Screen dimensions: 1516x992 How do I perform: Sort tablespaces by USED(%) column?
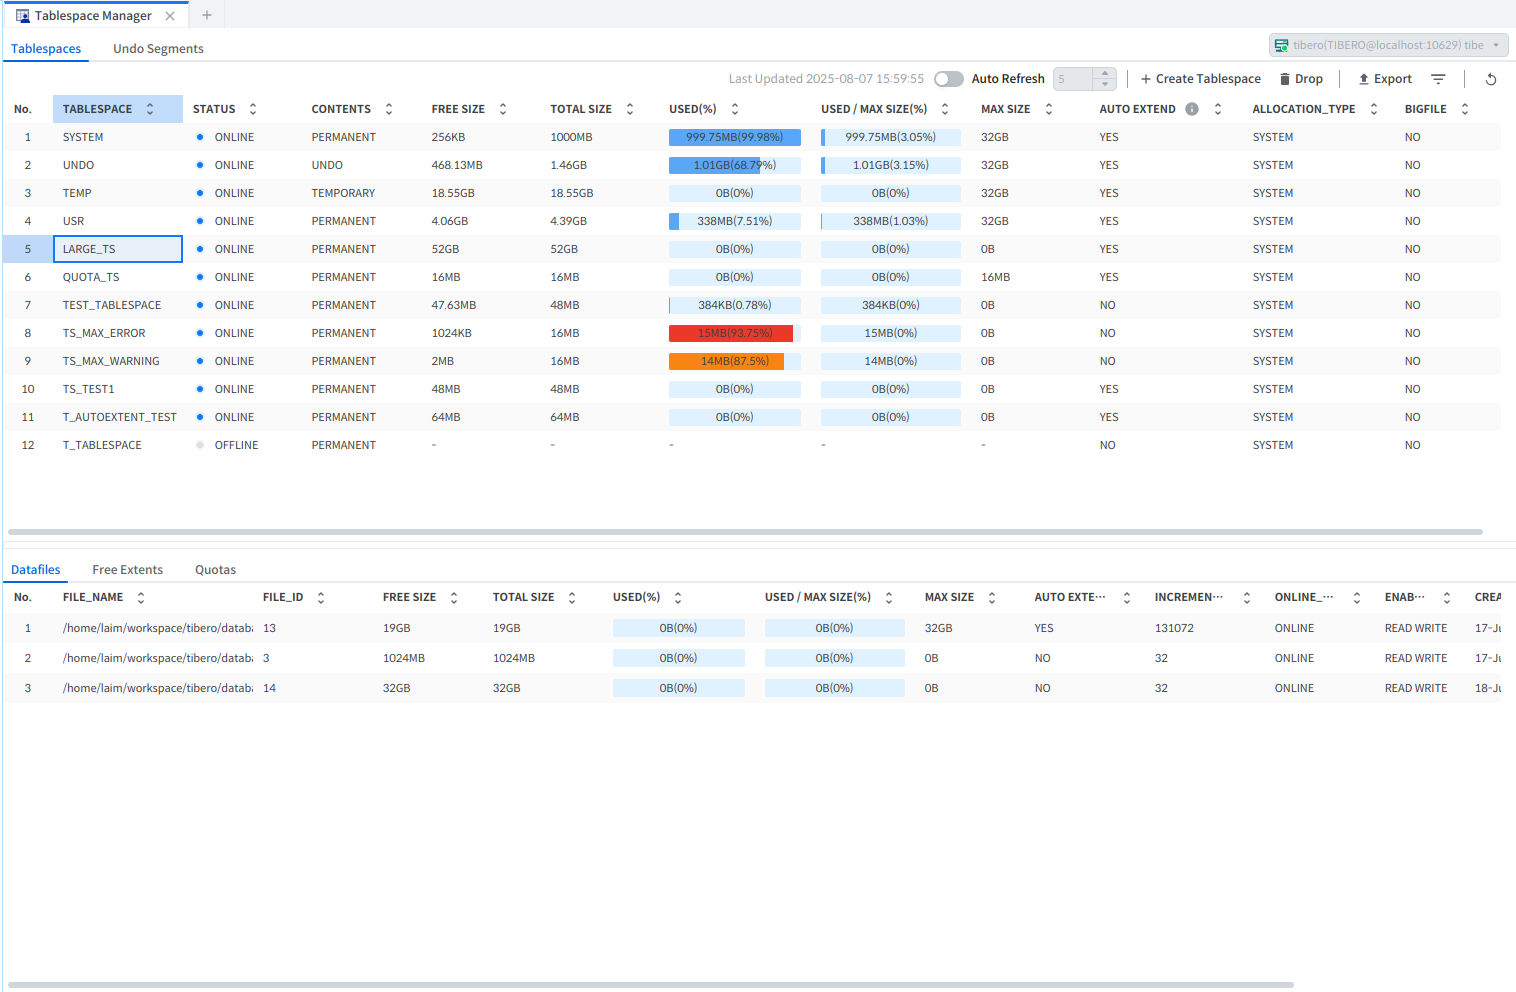(735, 109)
